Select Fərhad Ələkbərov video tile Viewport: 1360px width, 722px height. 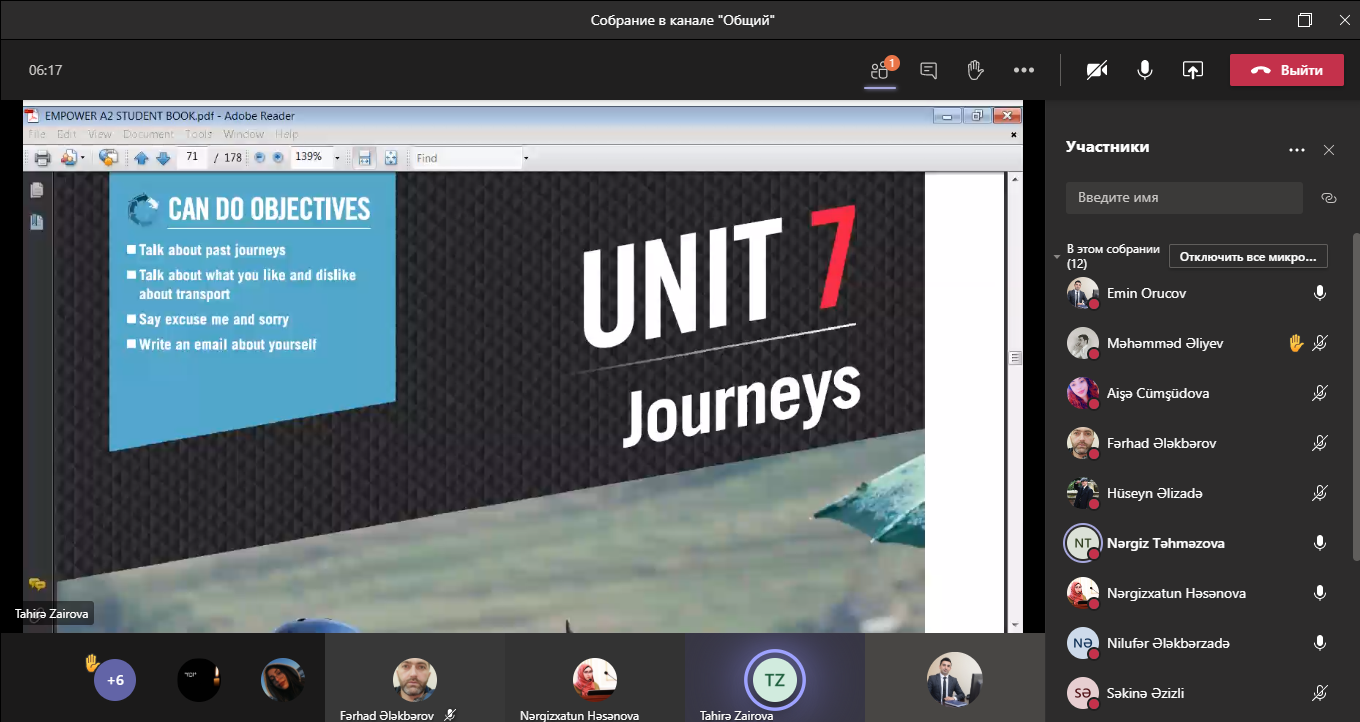(x=414, y=678)
